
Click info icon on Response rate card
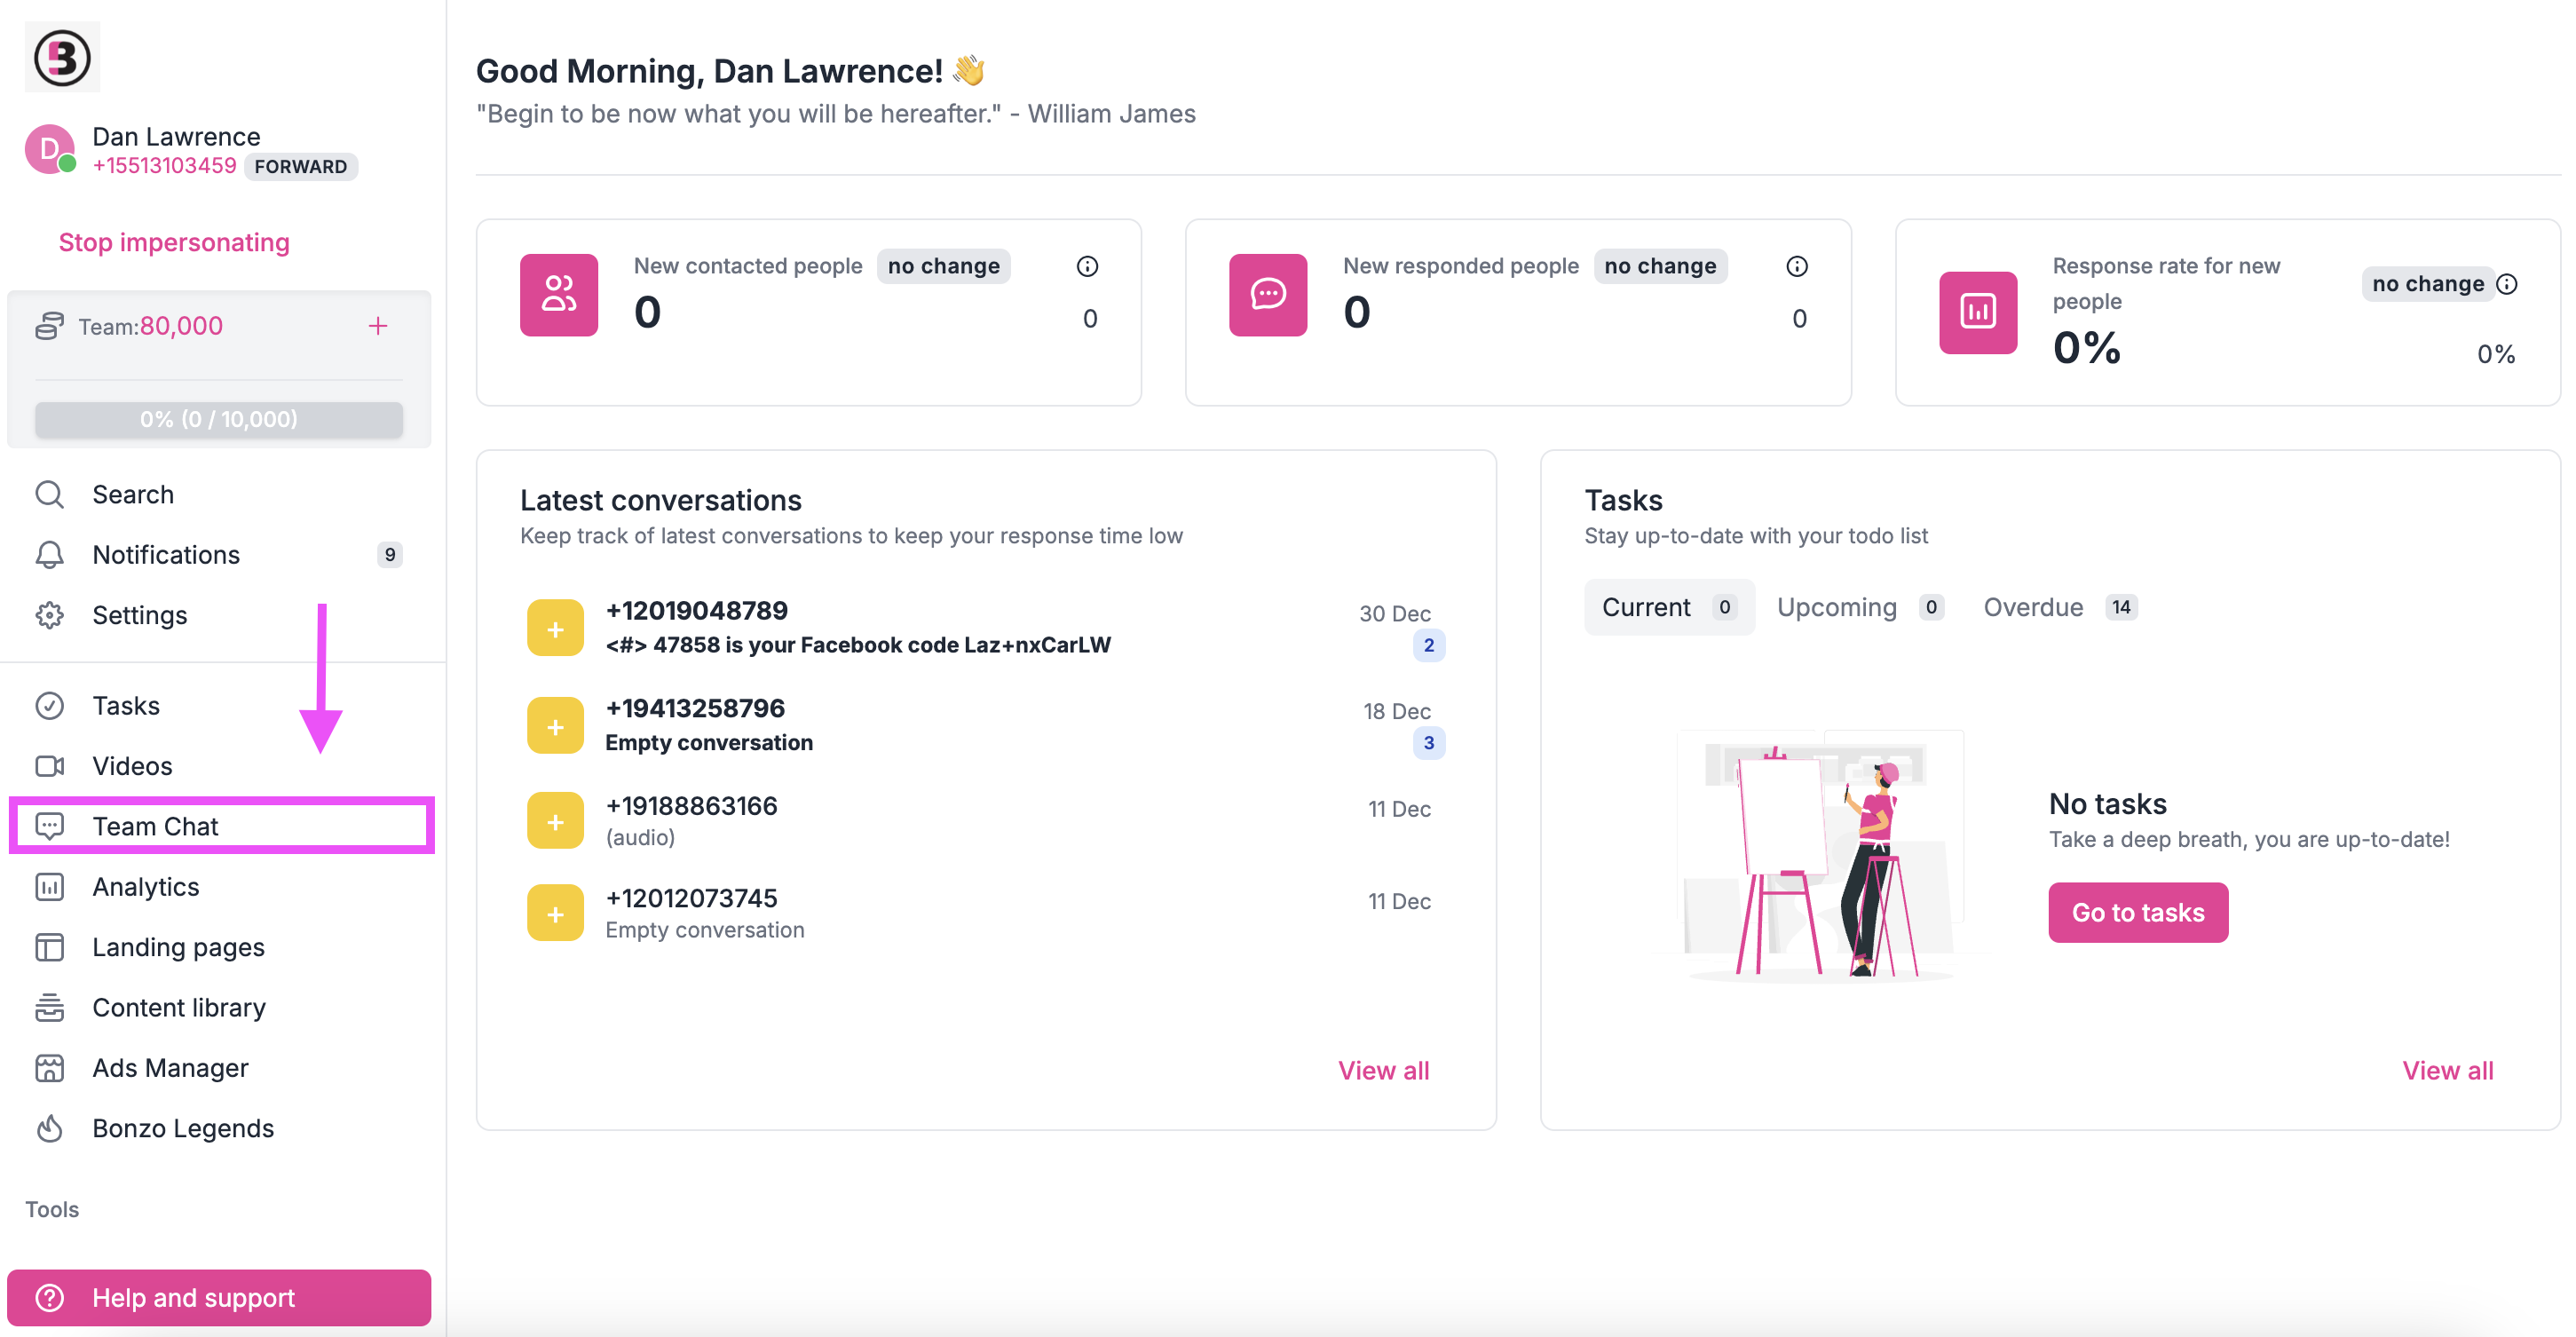tap(2507, 284)
